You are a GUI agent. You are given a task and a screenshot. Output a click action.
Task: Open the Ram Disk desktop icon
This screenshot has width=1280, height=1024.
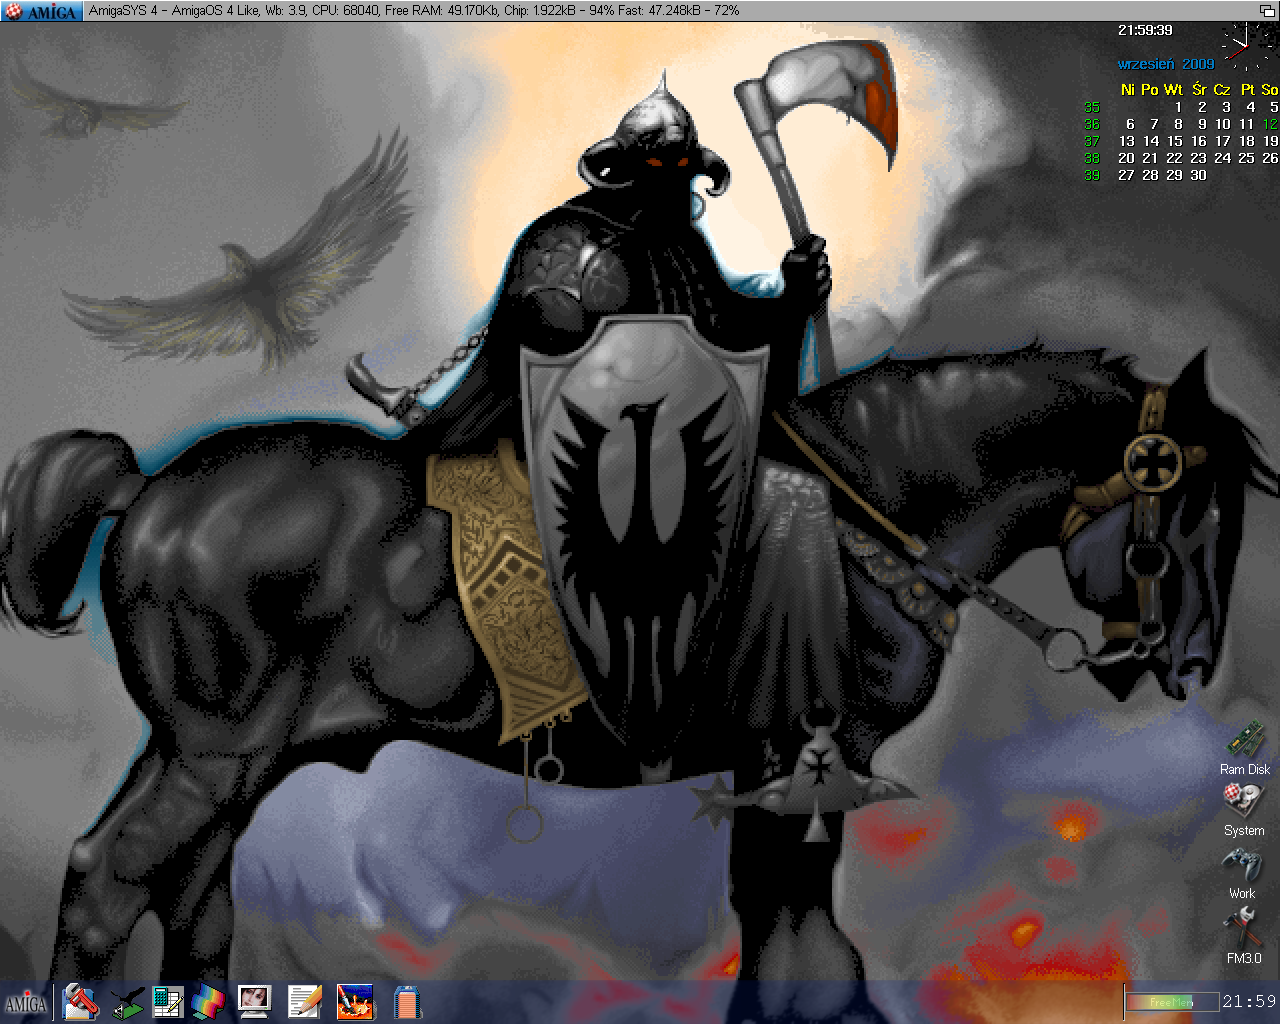(1246, 741)
